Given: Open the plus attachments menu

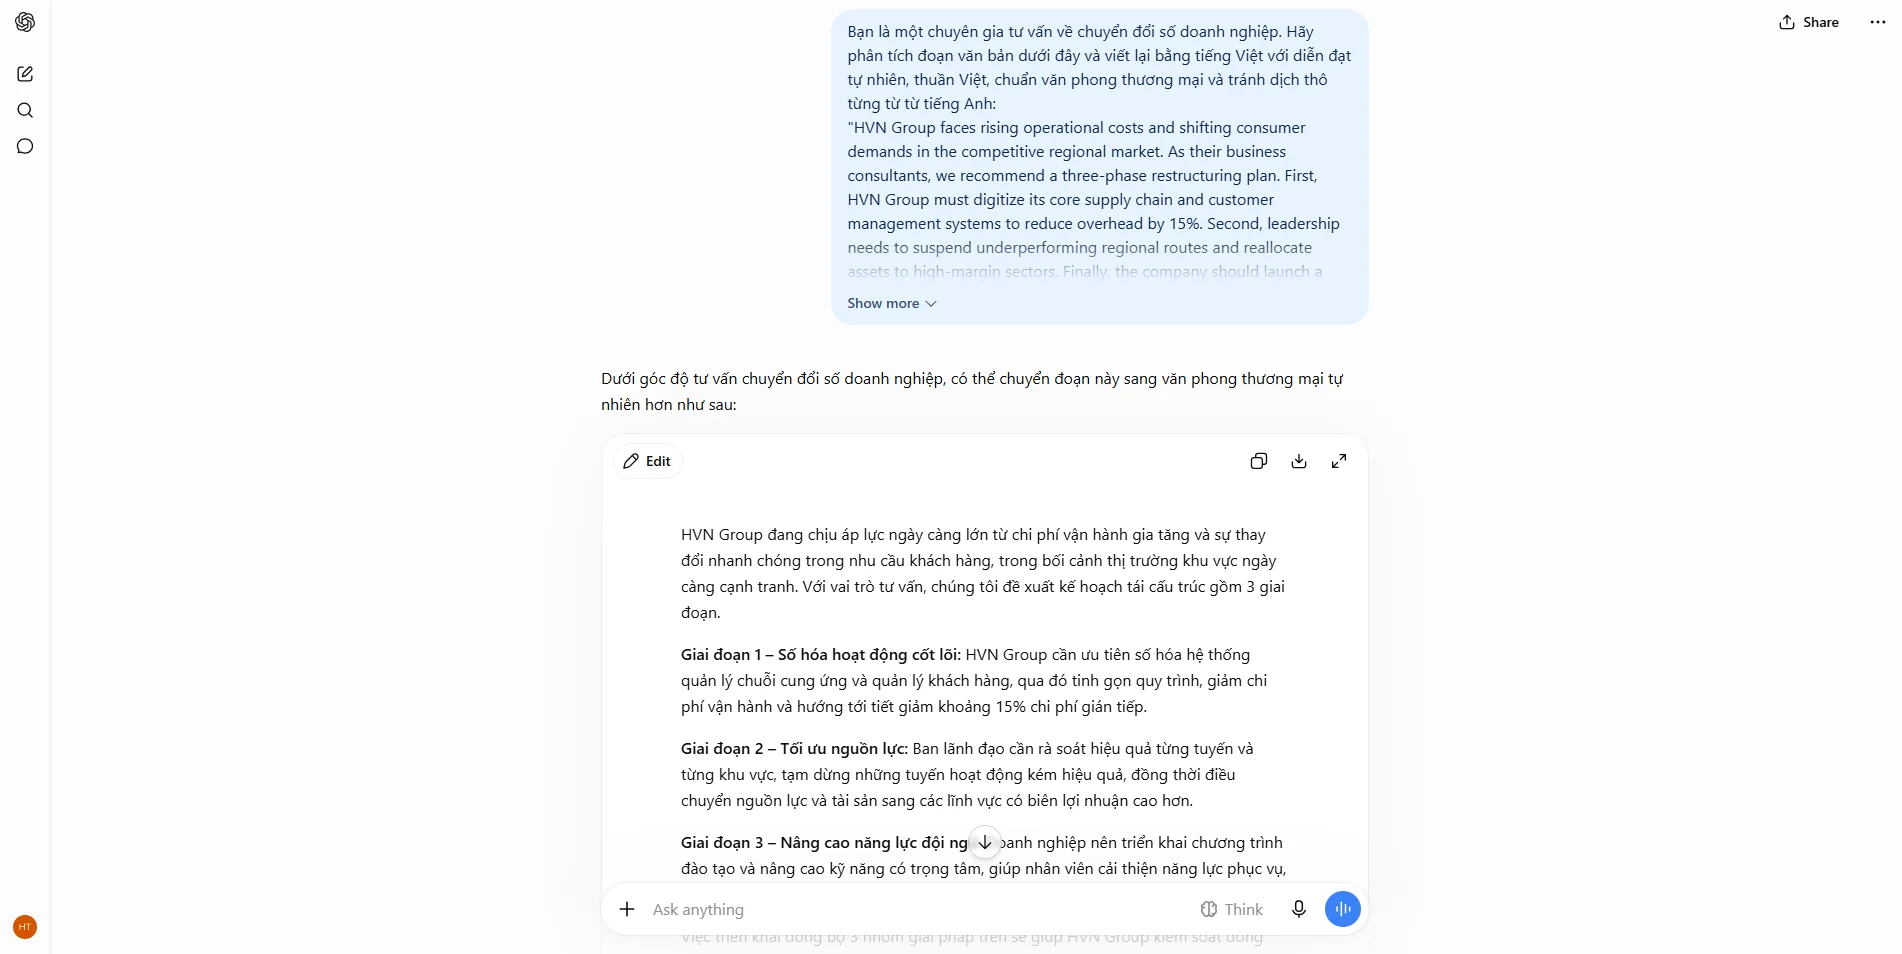Looking at the screenshot, I should (627, 909).
